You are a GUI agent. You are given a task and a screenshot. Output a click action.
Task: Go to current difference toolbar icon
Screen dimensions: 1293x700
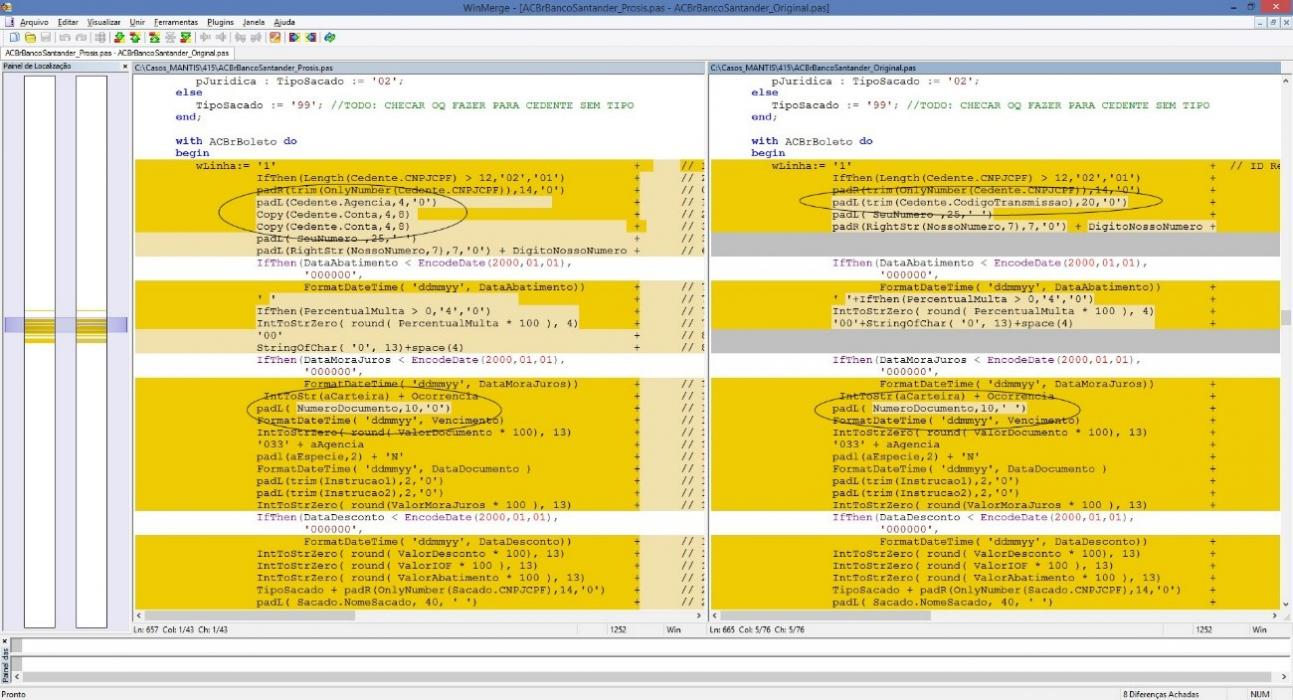(171, 37)
